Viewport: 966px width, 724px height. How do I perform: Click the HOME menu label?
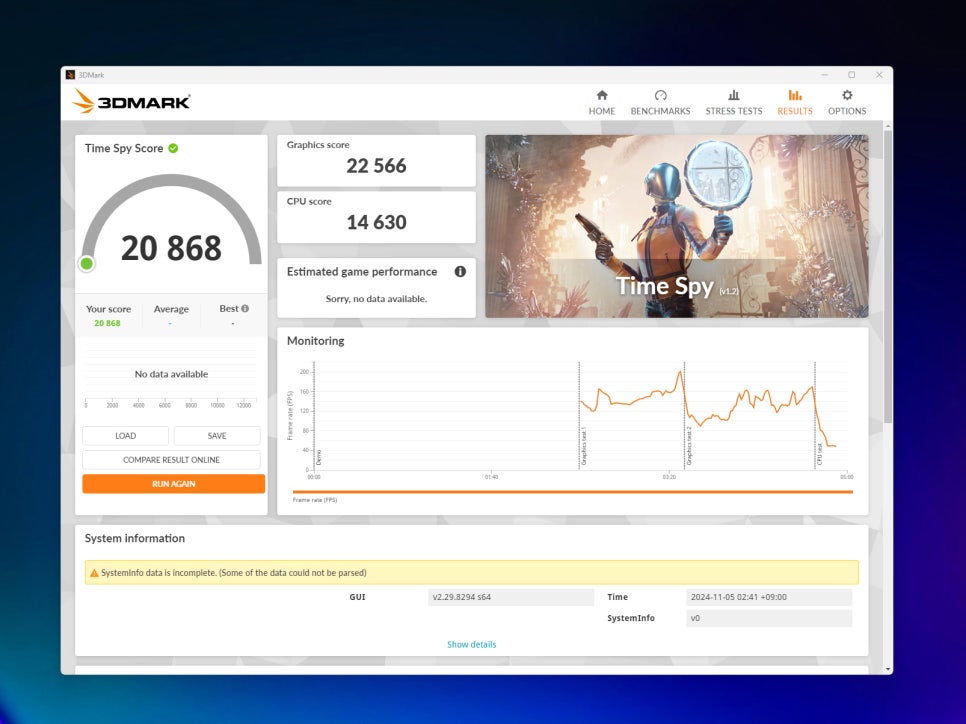[x=602, y=111]
